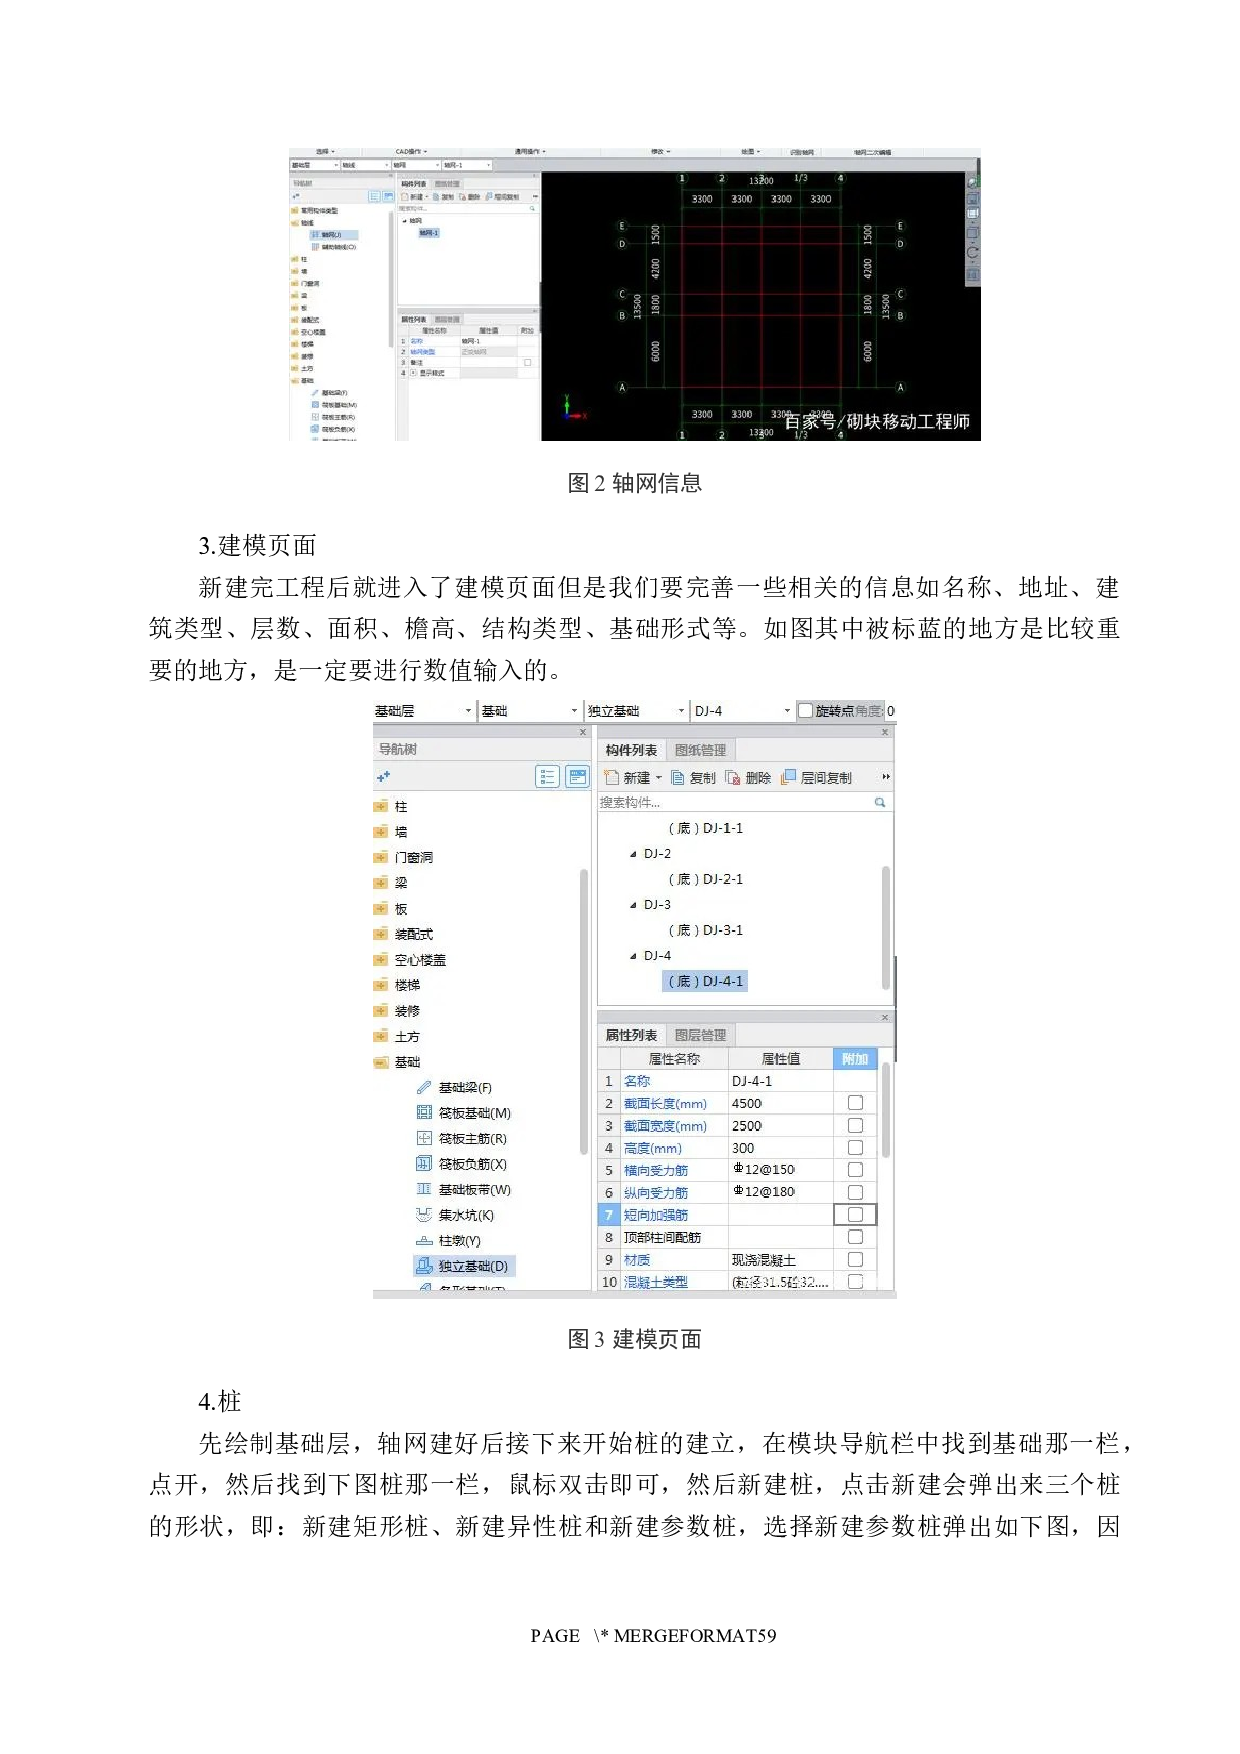Image resolution: width=1240 pixels, height=1754 pixels.
Task: Expand the 柱 folder in navigation tree
Action: point(380,806)
